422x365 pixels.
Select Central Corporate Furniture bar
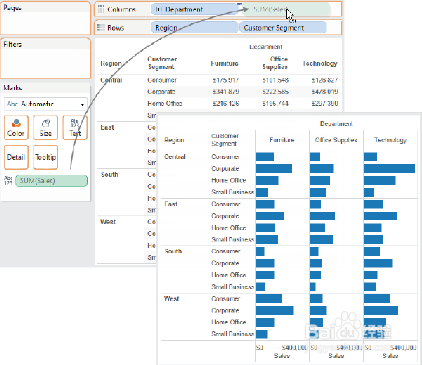point(274,168)
